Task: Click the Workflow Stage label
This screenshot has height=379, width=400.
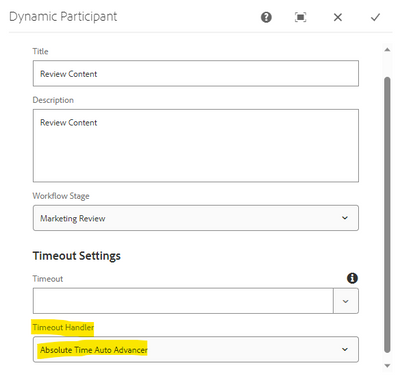Action: (x=61, y=196)
